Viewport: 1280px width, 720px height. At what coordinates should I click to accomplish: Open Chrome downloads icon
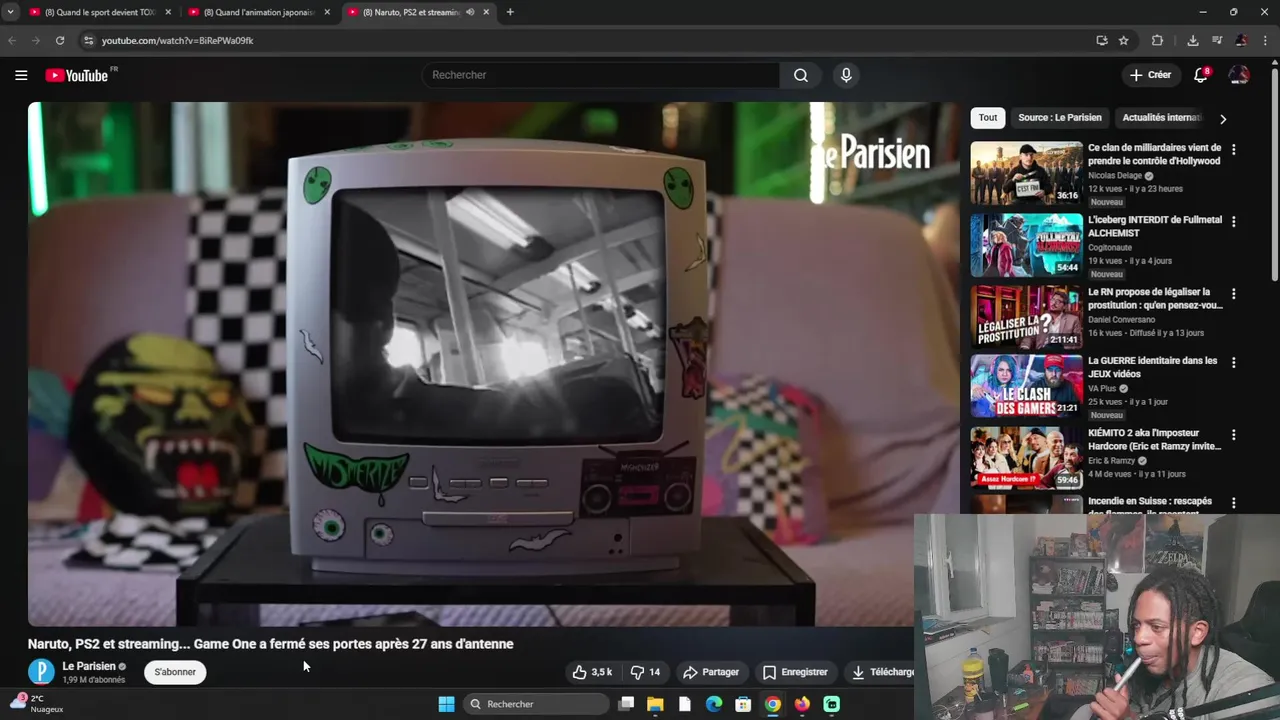(x=1193, y=40)
